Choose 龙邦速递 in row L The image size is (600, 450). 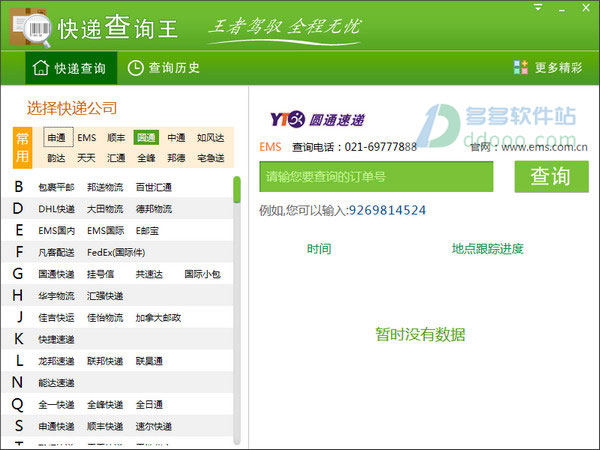click(x=56, y=361)
